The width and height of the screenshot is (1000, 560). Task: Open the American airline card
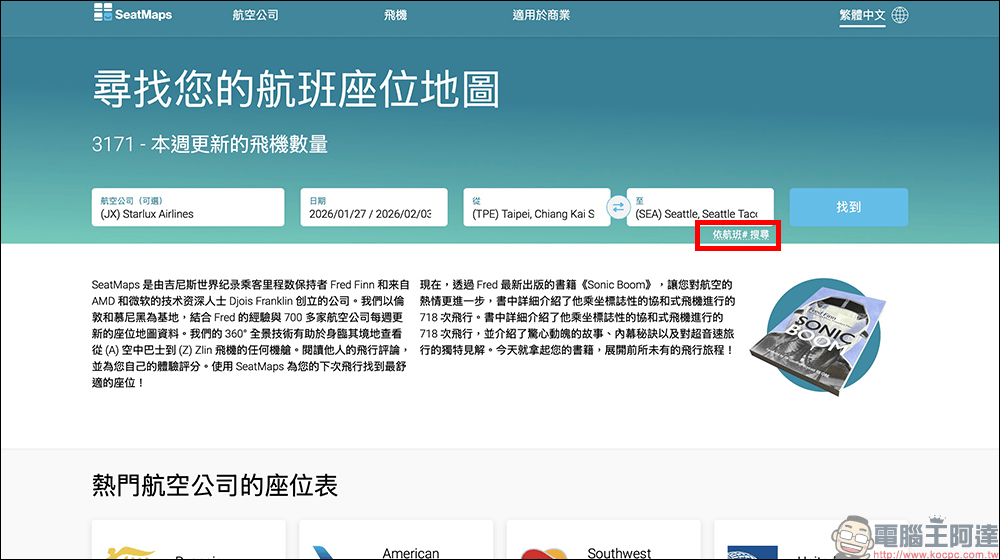[396, 540]
